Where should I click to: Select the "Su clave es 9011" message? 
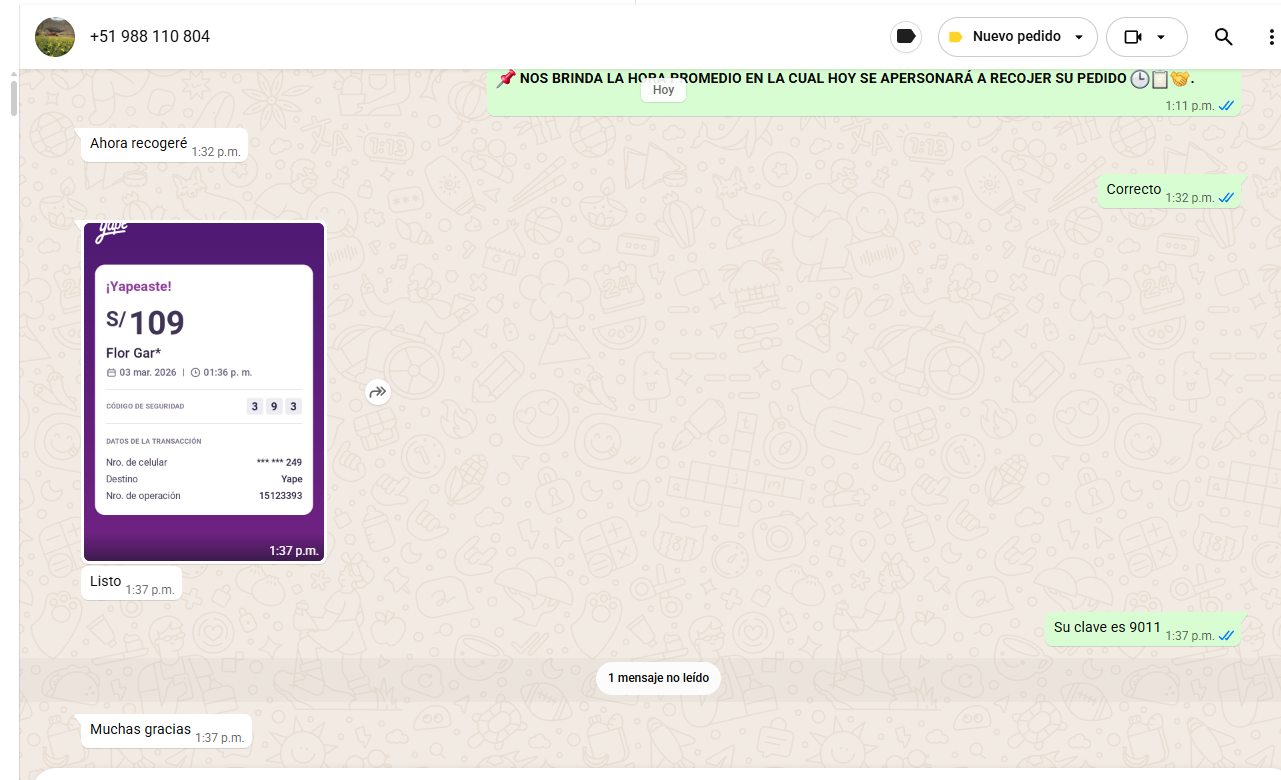point(1107,628)
